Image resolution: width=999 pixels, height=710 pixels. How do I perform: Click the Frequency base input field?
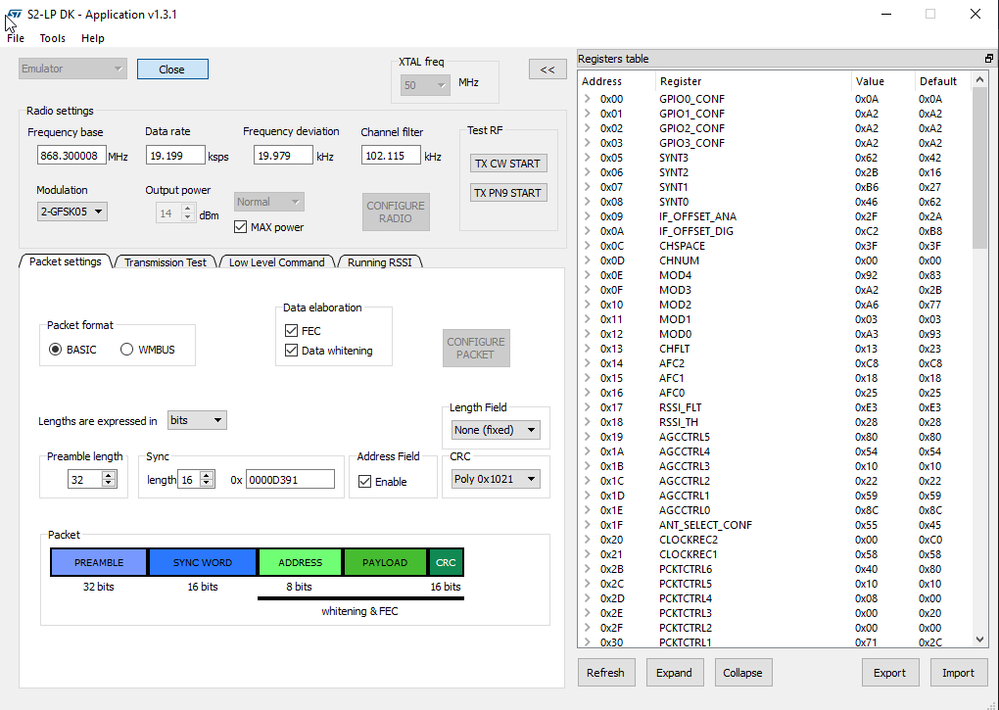coord(71,156)
